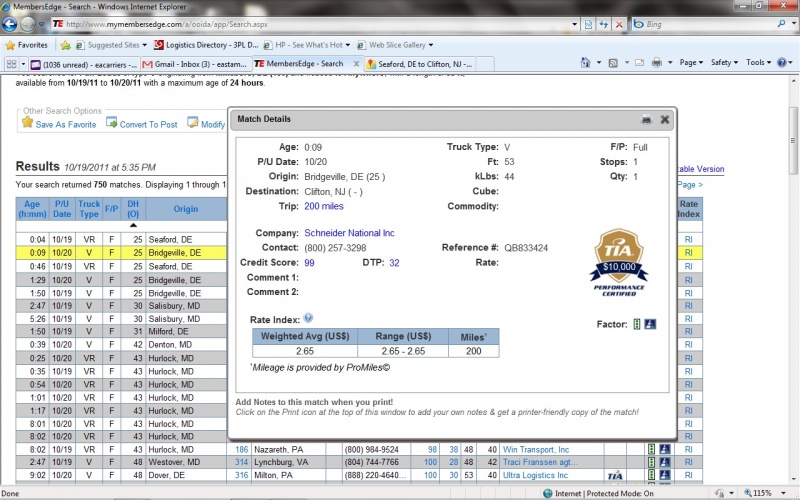The image size is (800, 500).
Task: Click the RSS feeds icon in command bar
Action: [613, 63]
